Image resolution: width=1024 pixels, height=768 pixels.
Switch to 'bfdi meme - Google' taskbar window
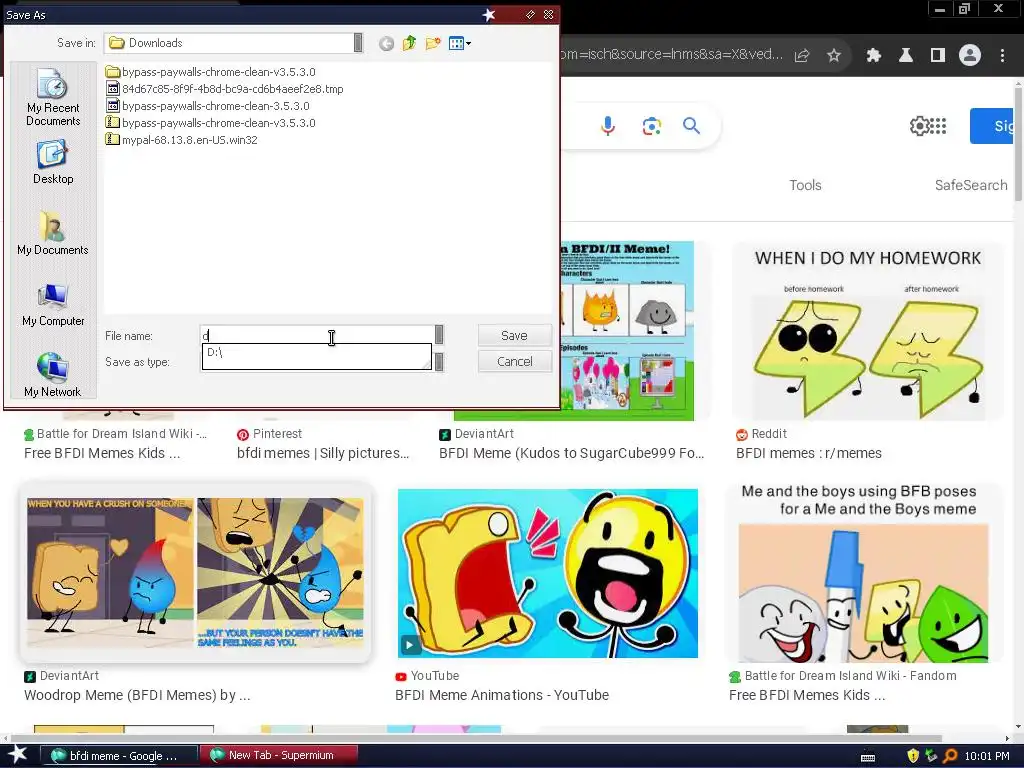119,756
